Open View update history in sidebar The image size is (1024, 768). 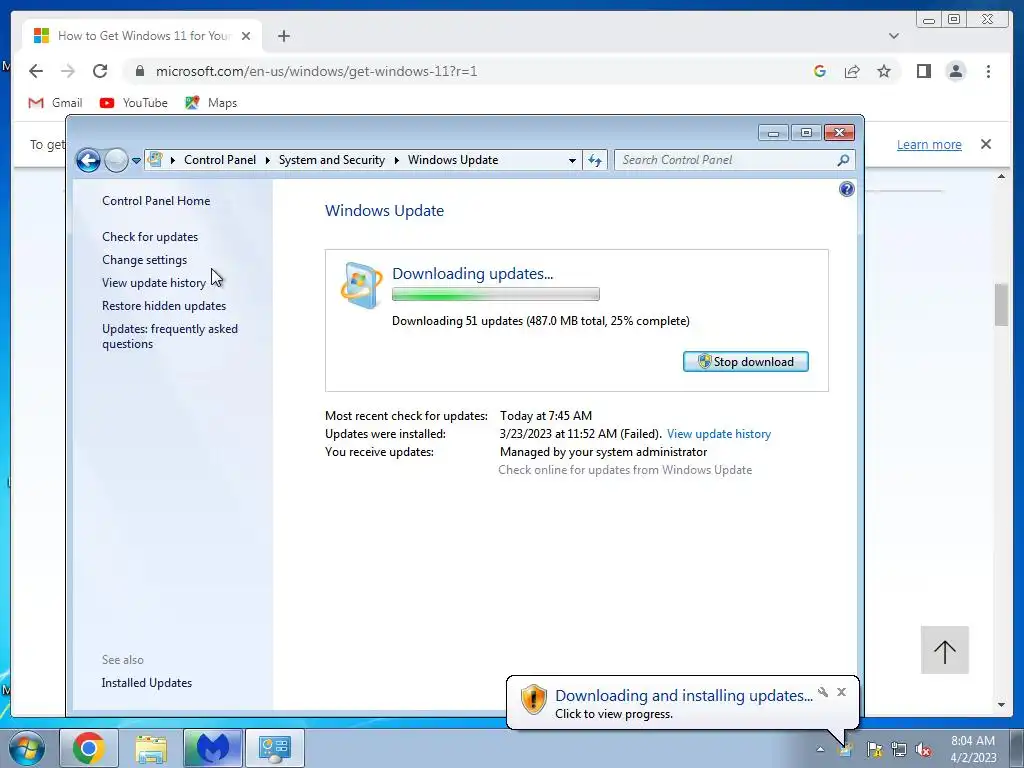(153, 283)
